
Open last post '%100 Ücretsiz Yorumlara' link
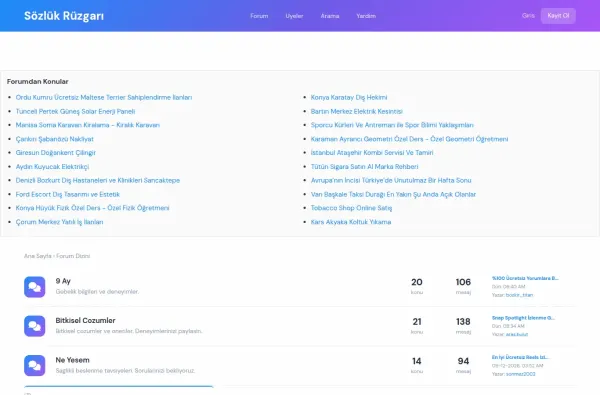525,278
